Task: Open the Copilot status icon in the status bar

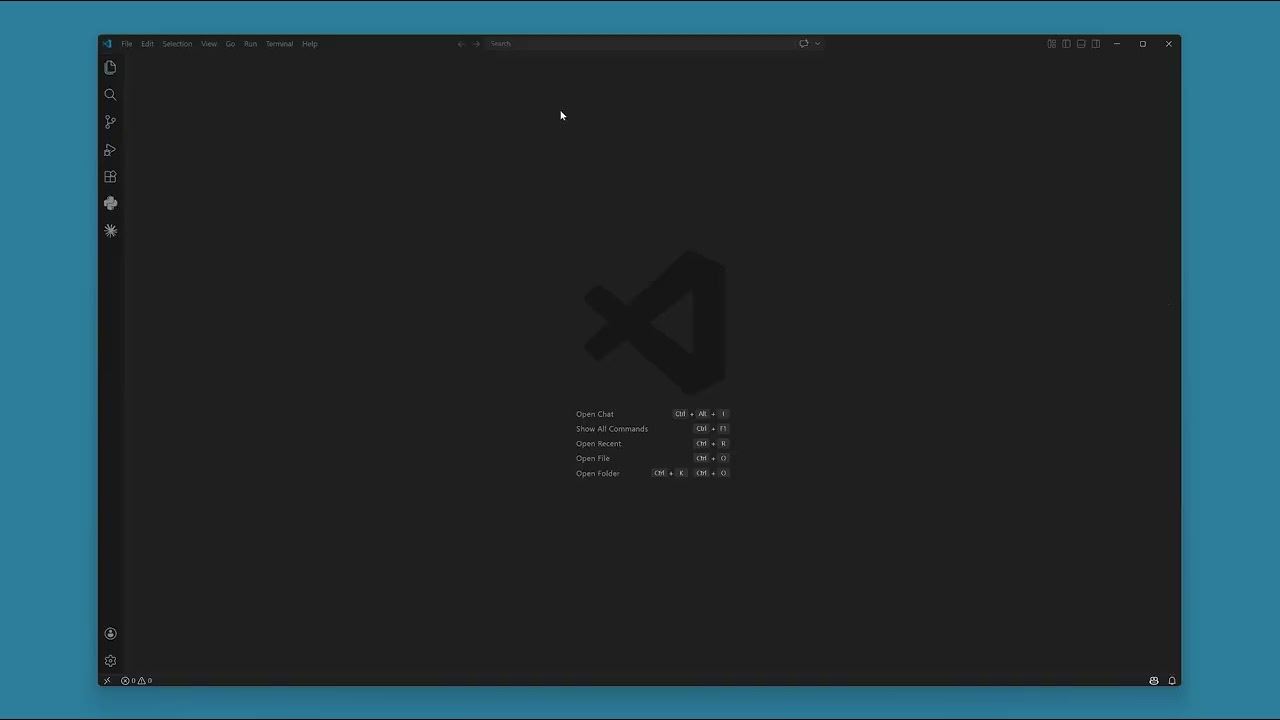Action: (x=1154, y=681)
